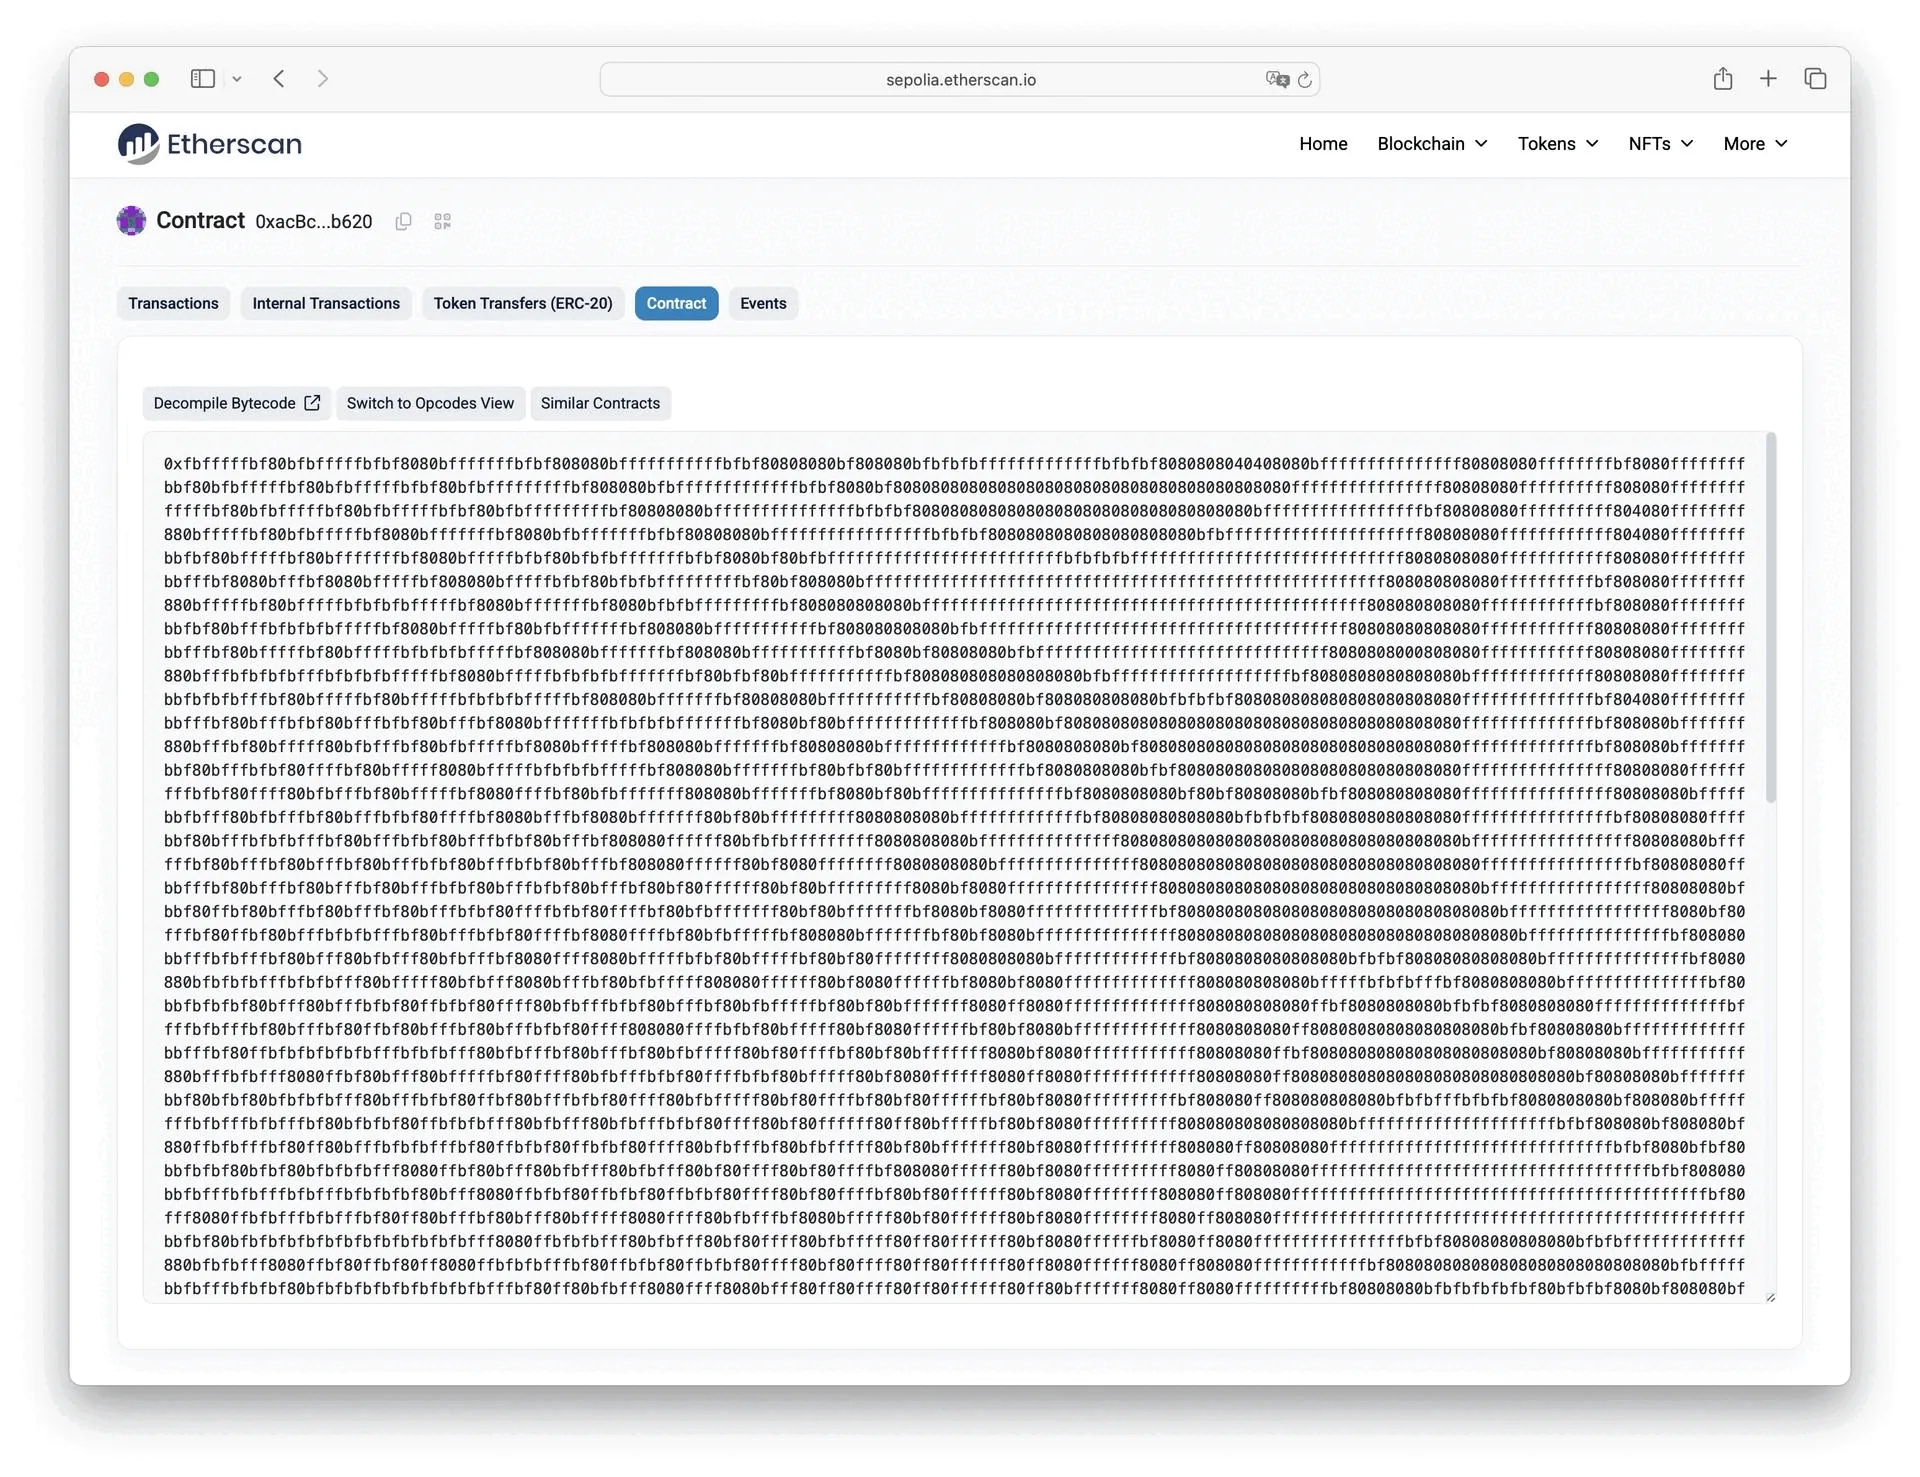Open the sidebar options chevron
Screen dimensions: 1920x1477
[237, 79]
